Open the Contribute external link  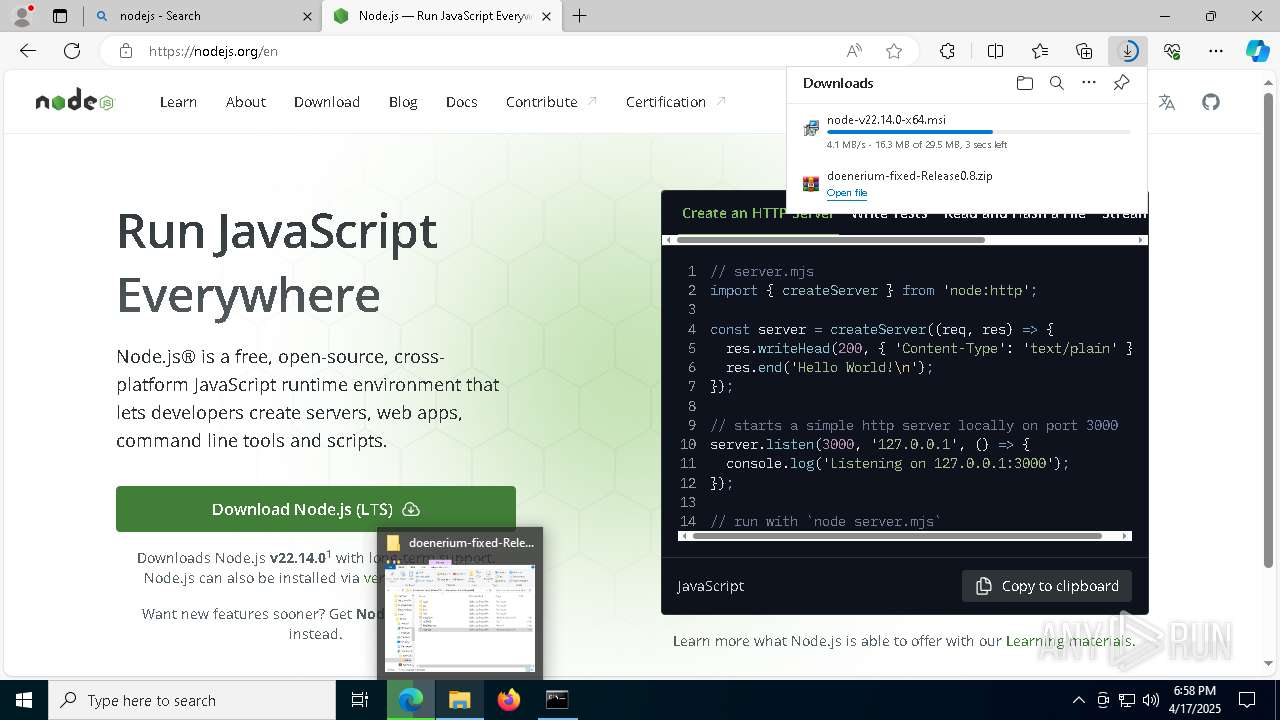[551, 102]
